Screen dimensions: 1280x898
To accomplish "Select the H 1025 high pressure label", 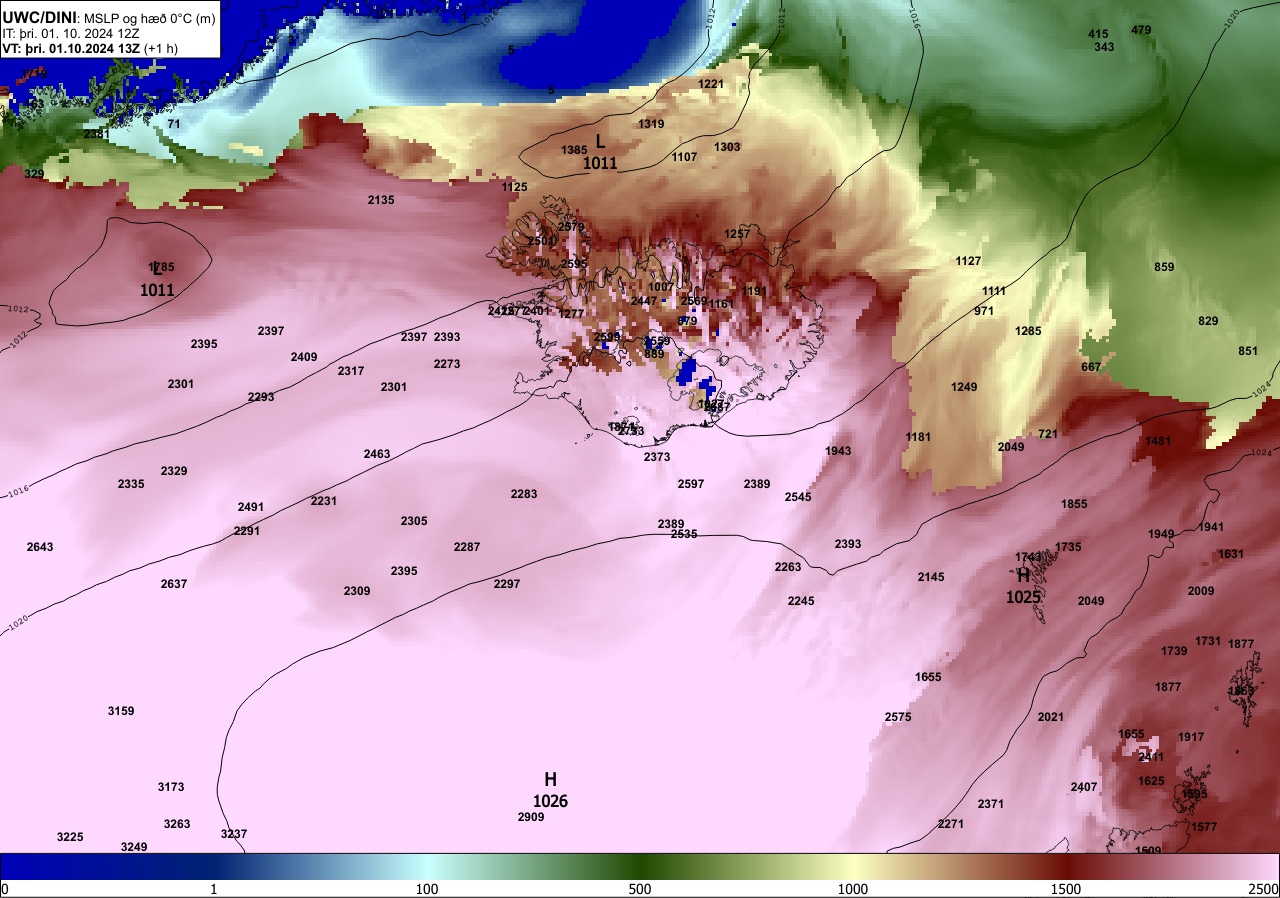I will point(1024,586).
